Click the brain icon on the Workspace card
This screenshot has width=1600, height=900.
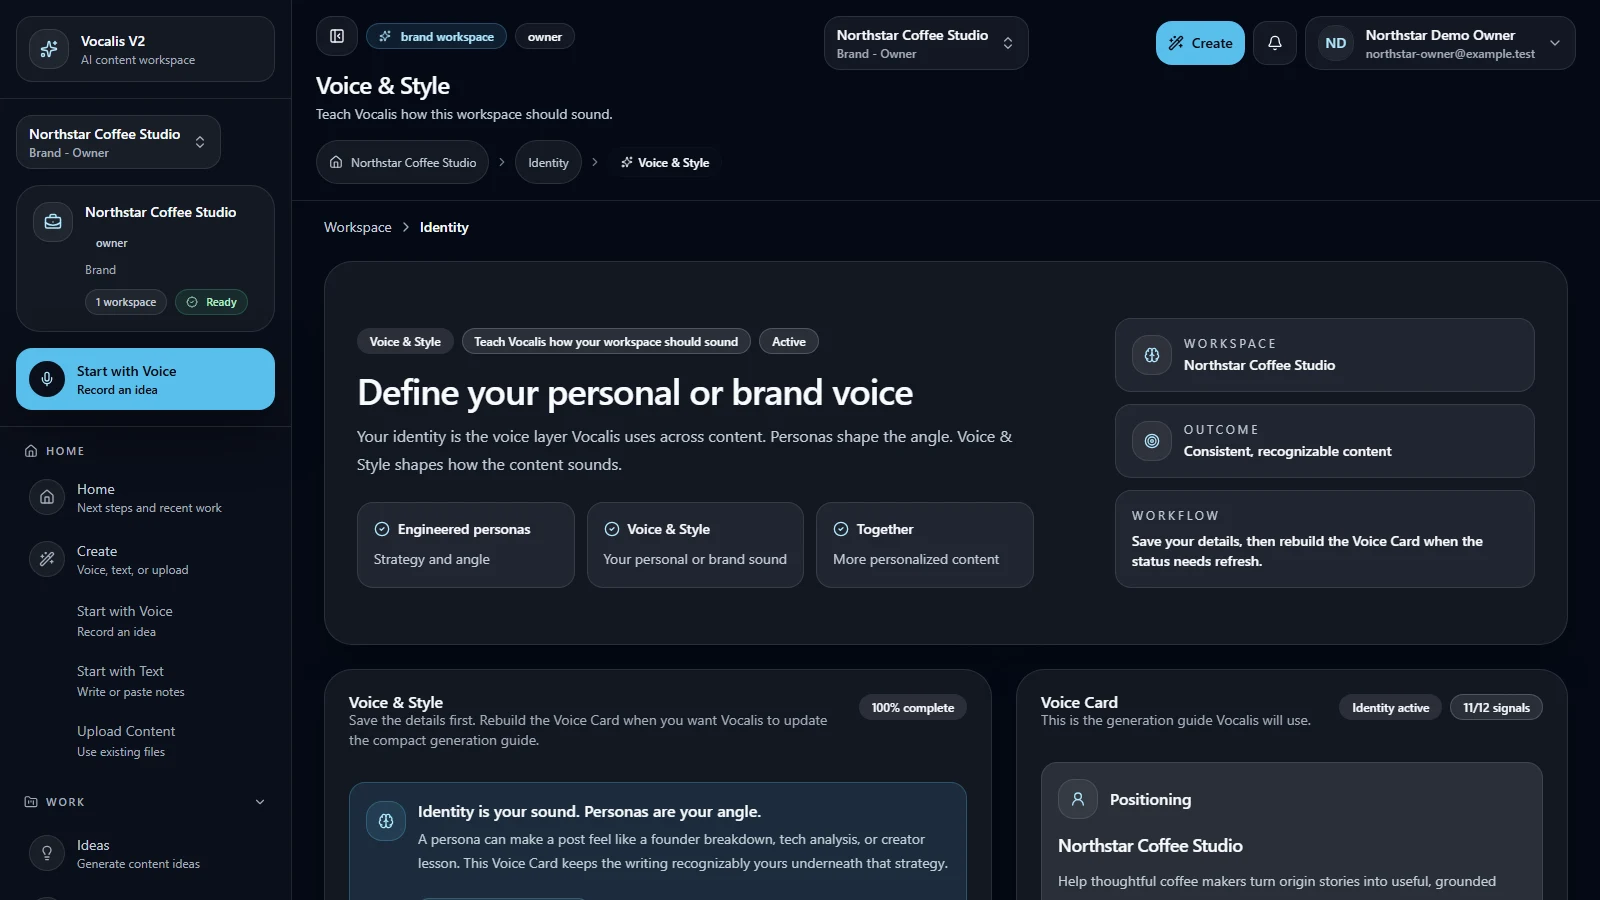[1152, 355]
